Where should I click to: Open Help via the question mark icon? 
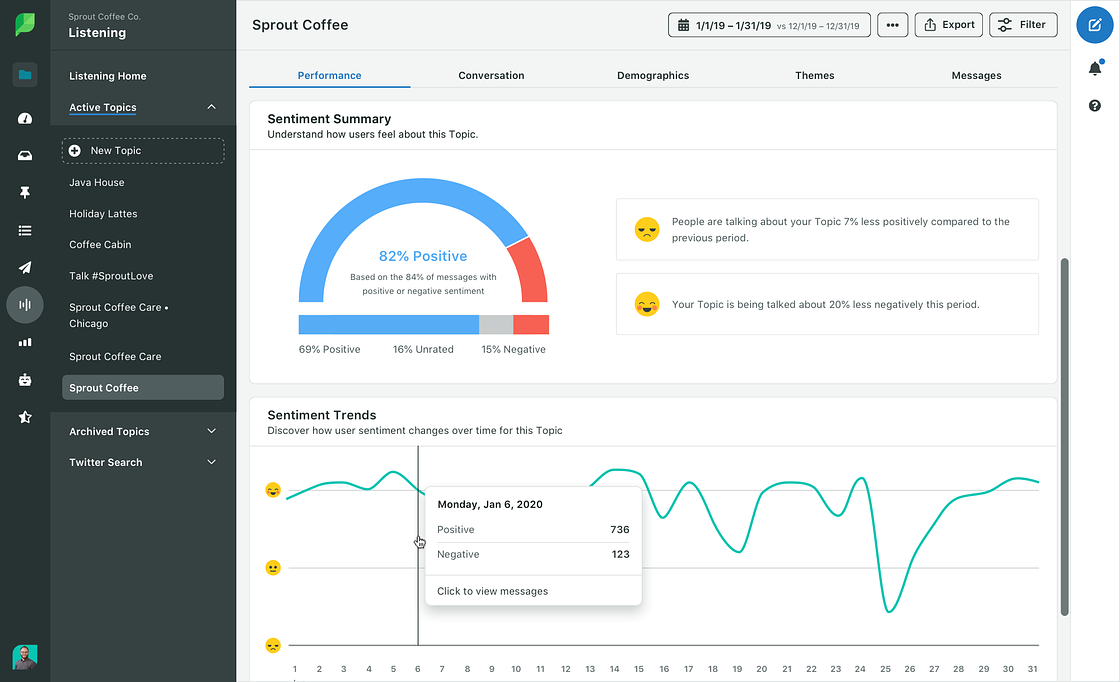pos(1094,105)
